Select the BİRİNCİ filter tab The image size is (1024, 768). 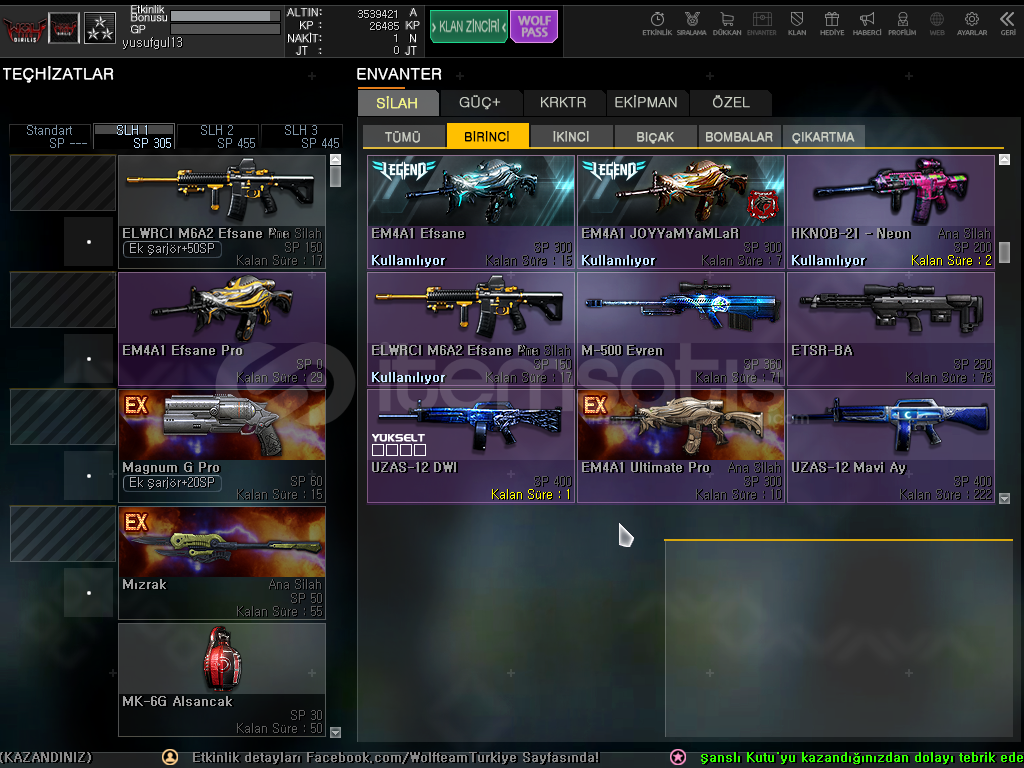[487, 136]
